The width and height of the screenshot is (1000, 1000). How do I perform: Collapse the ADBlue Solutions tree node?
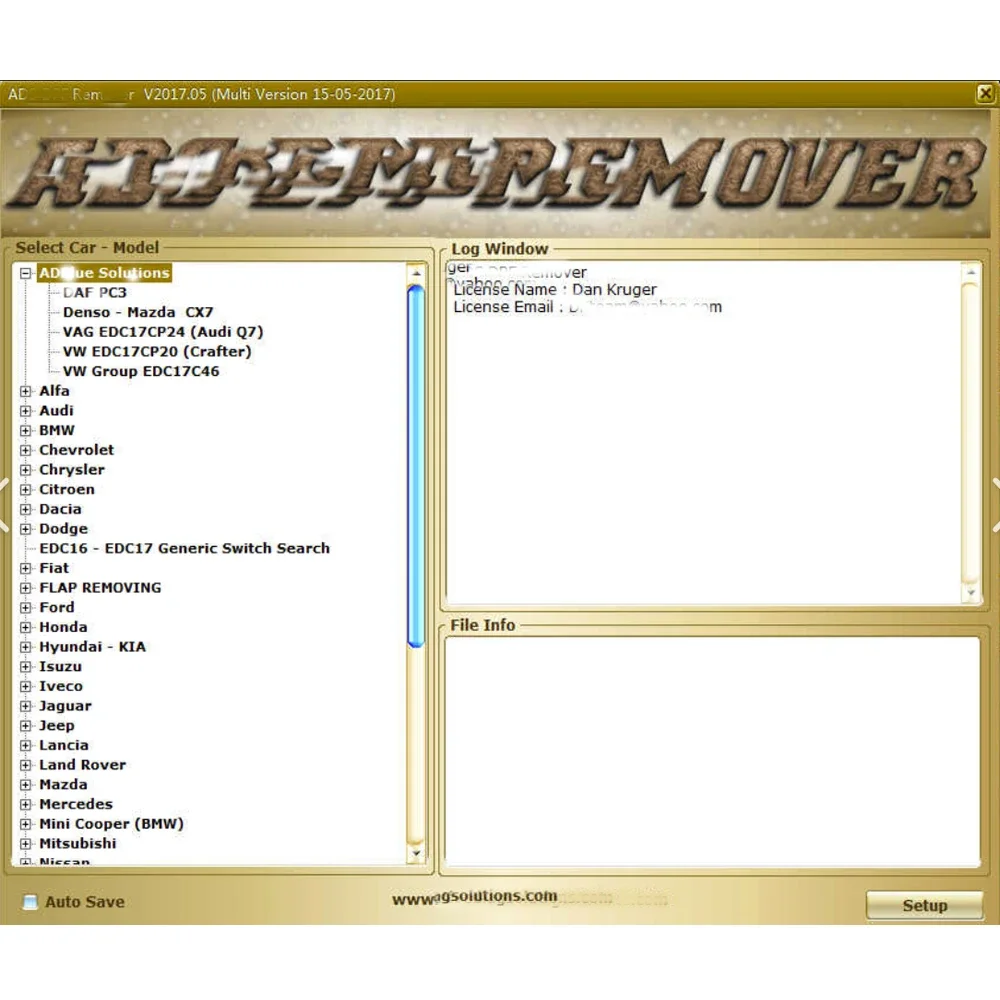click(26, 274)
